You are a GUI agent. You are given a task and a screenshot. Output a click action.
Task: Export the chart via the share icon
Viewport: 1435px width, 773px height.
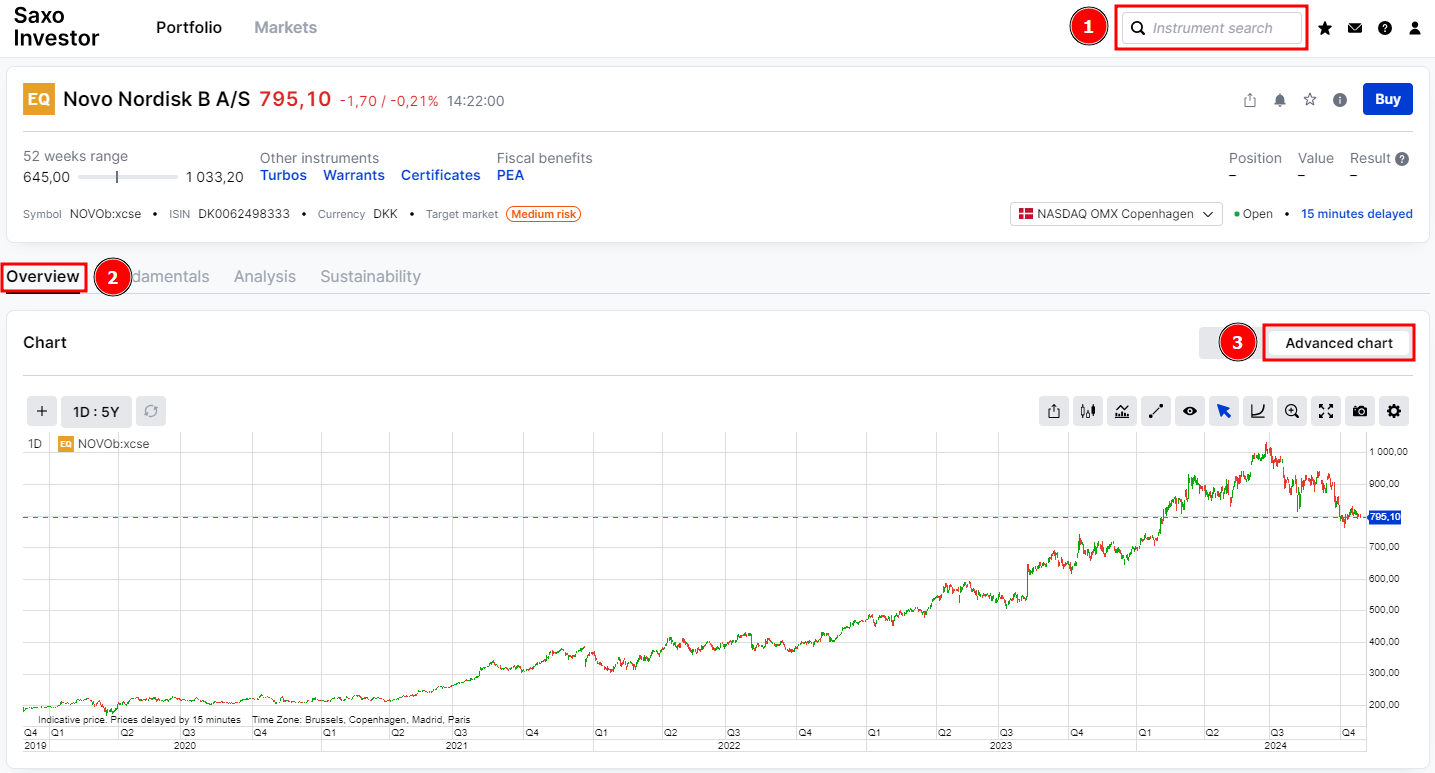[x=1054, y=411]
